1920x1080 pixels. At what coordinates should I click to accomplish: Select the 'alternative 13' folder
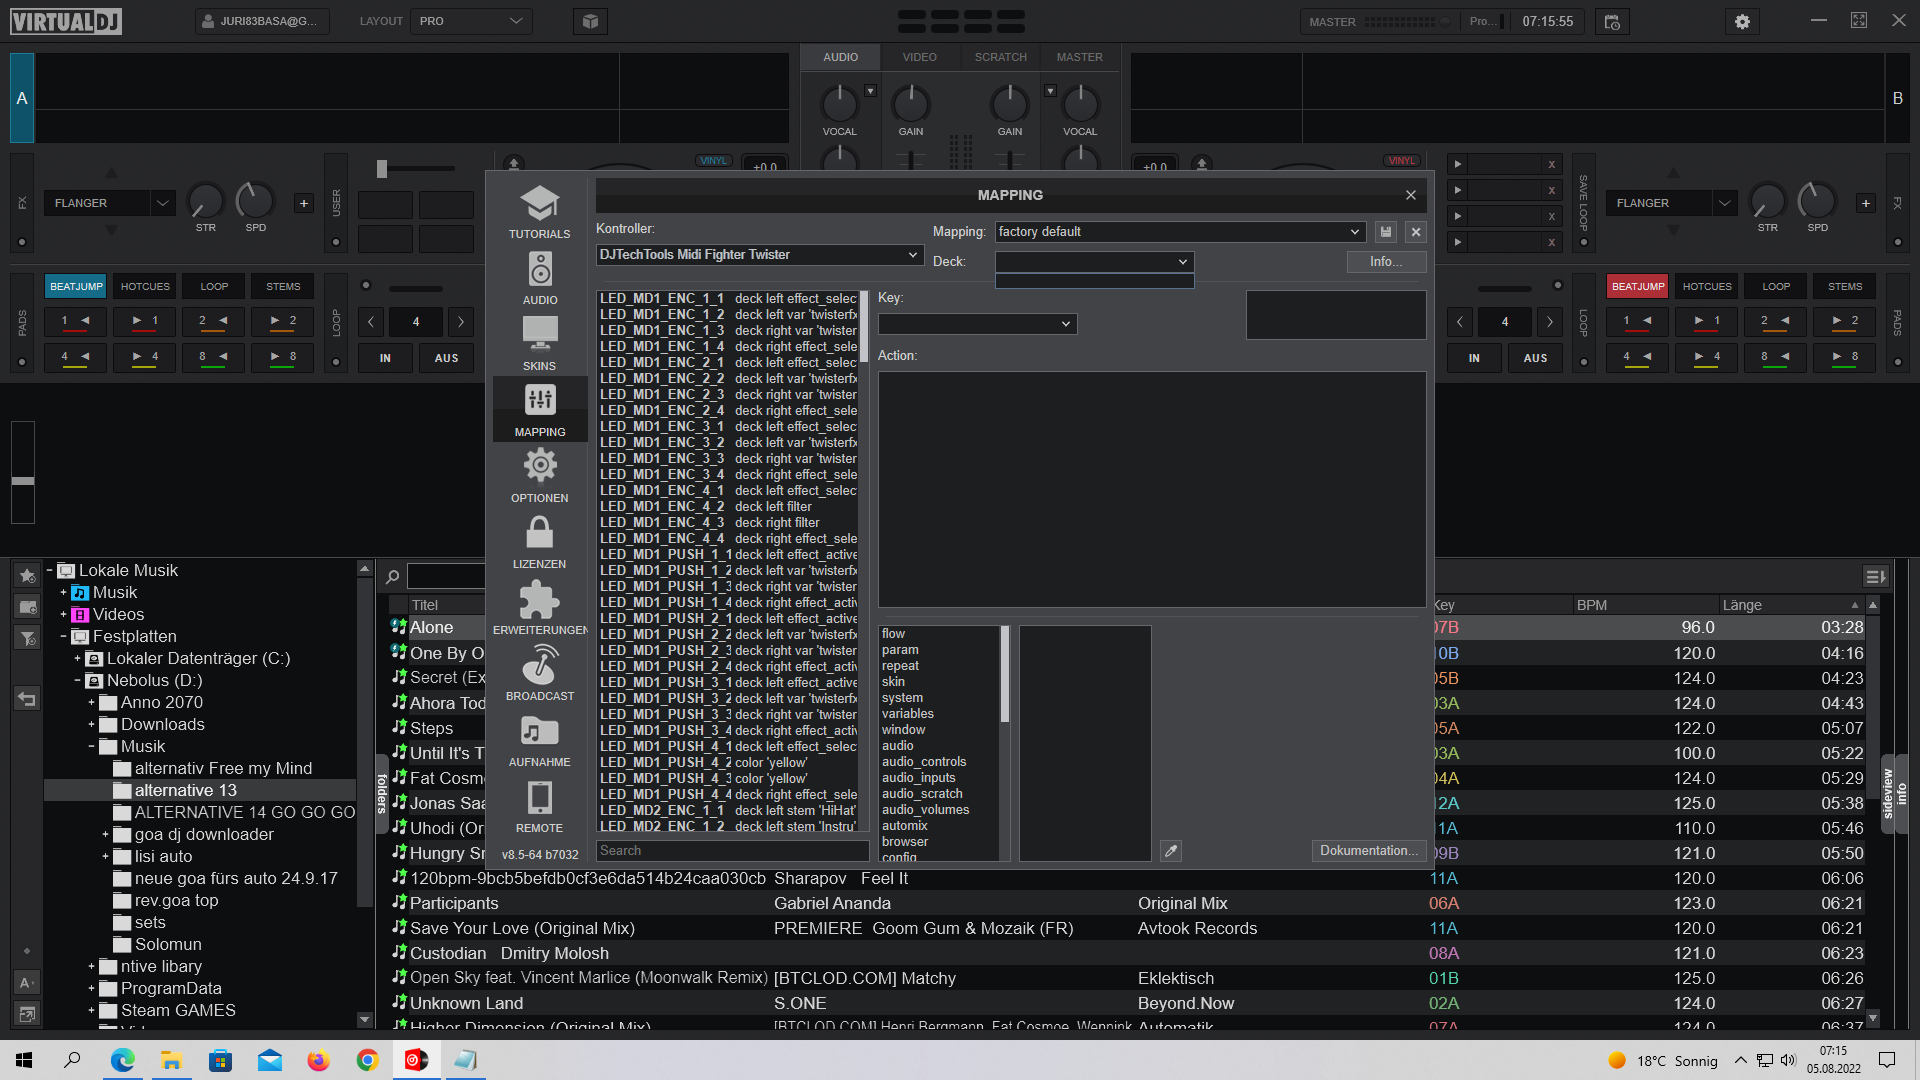click(x=186, y=791)
